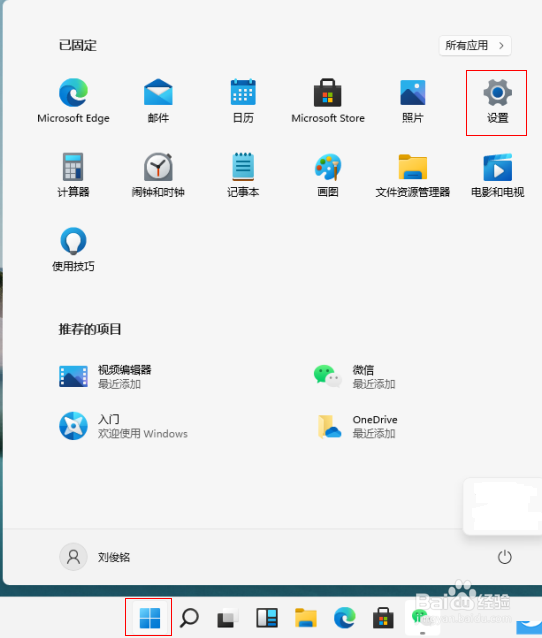
Task: Open taskbar search magnifier
Action: [189, 618]
